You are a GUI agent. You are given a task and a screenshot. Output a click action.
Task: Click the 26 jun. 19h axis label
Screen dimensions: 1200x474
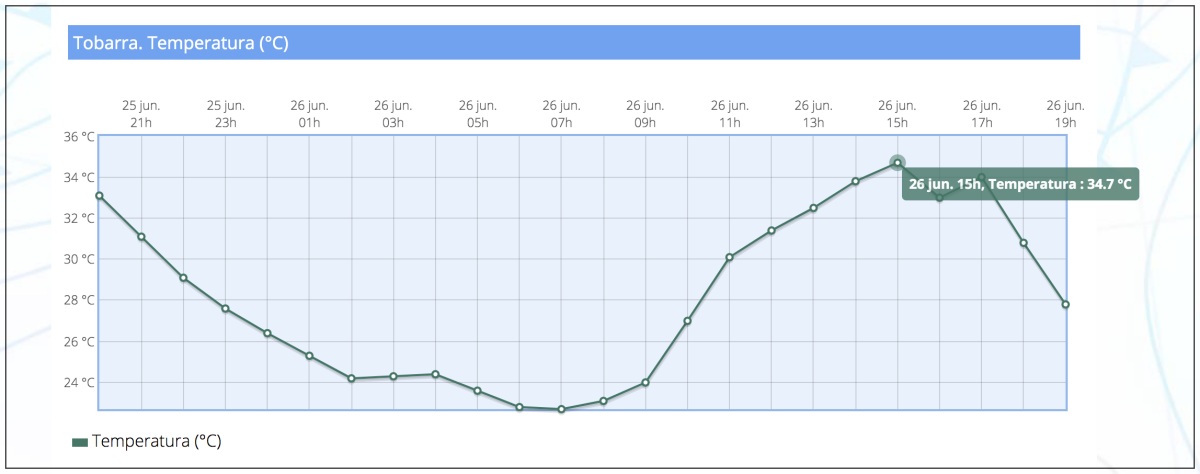1066,114
